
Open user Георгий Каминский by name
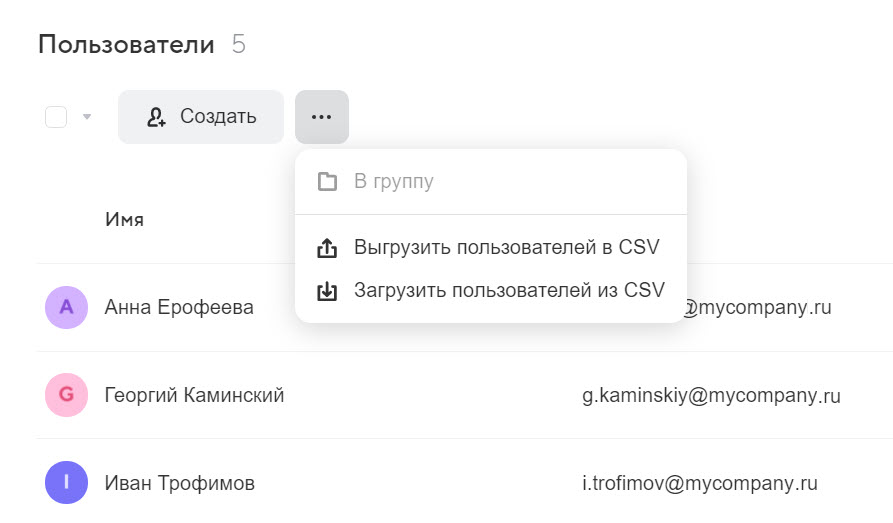[194, 395]
